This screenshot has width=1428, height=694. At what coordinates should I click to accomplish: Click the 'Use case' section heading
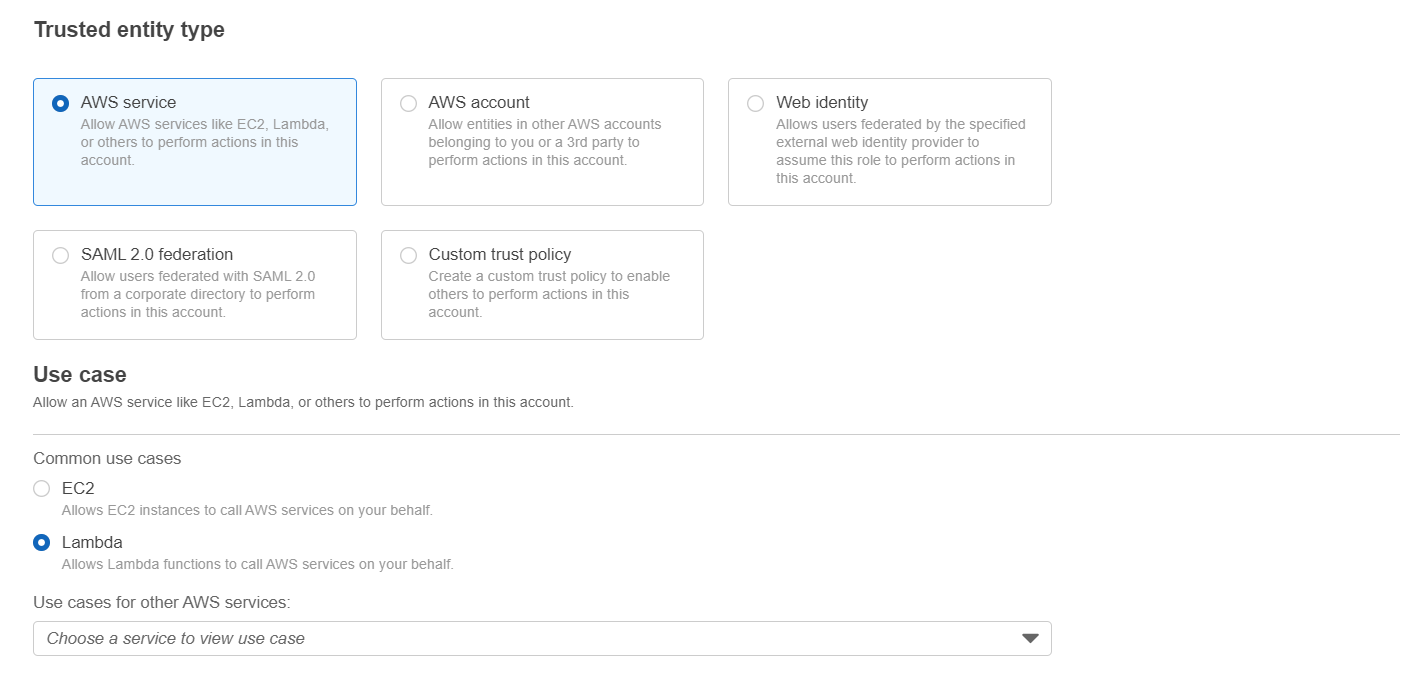coord(80,375)
